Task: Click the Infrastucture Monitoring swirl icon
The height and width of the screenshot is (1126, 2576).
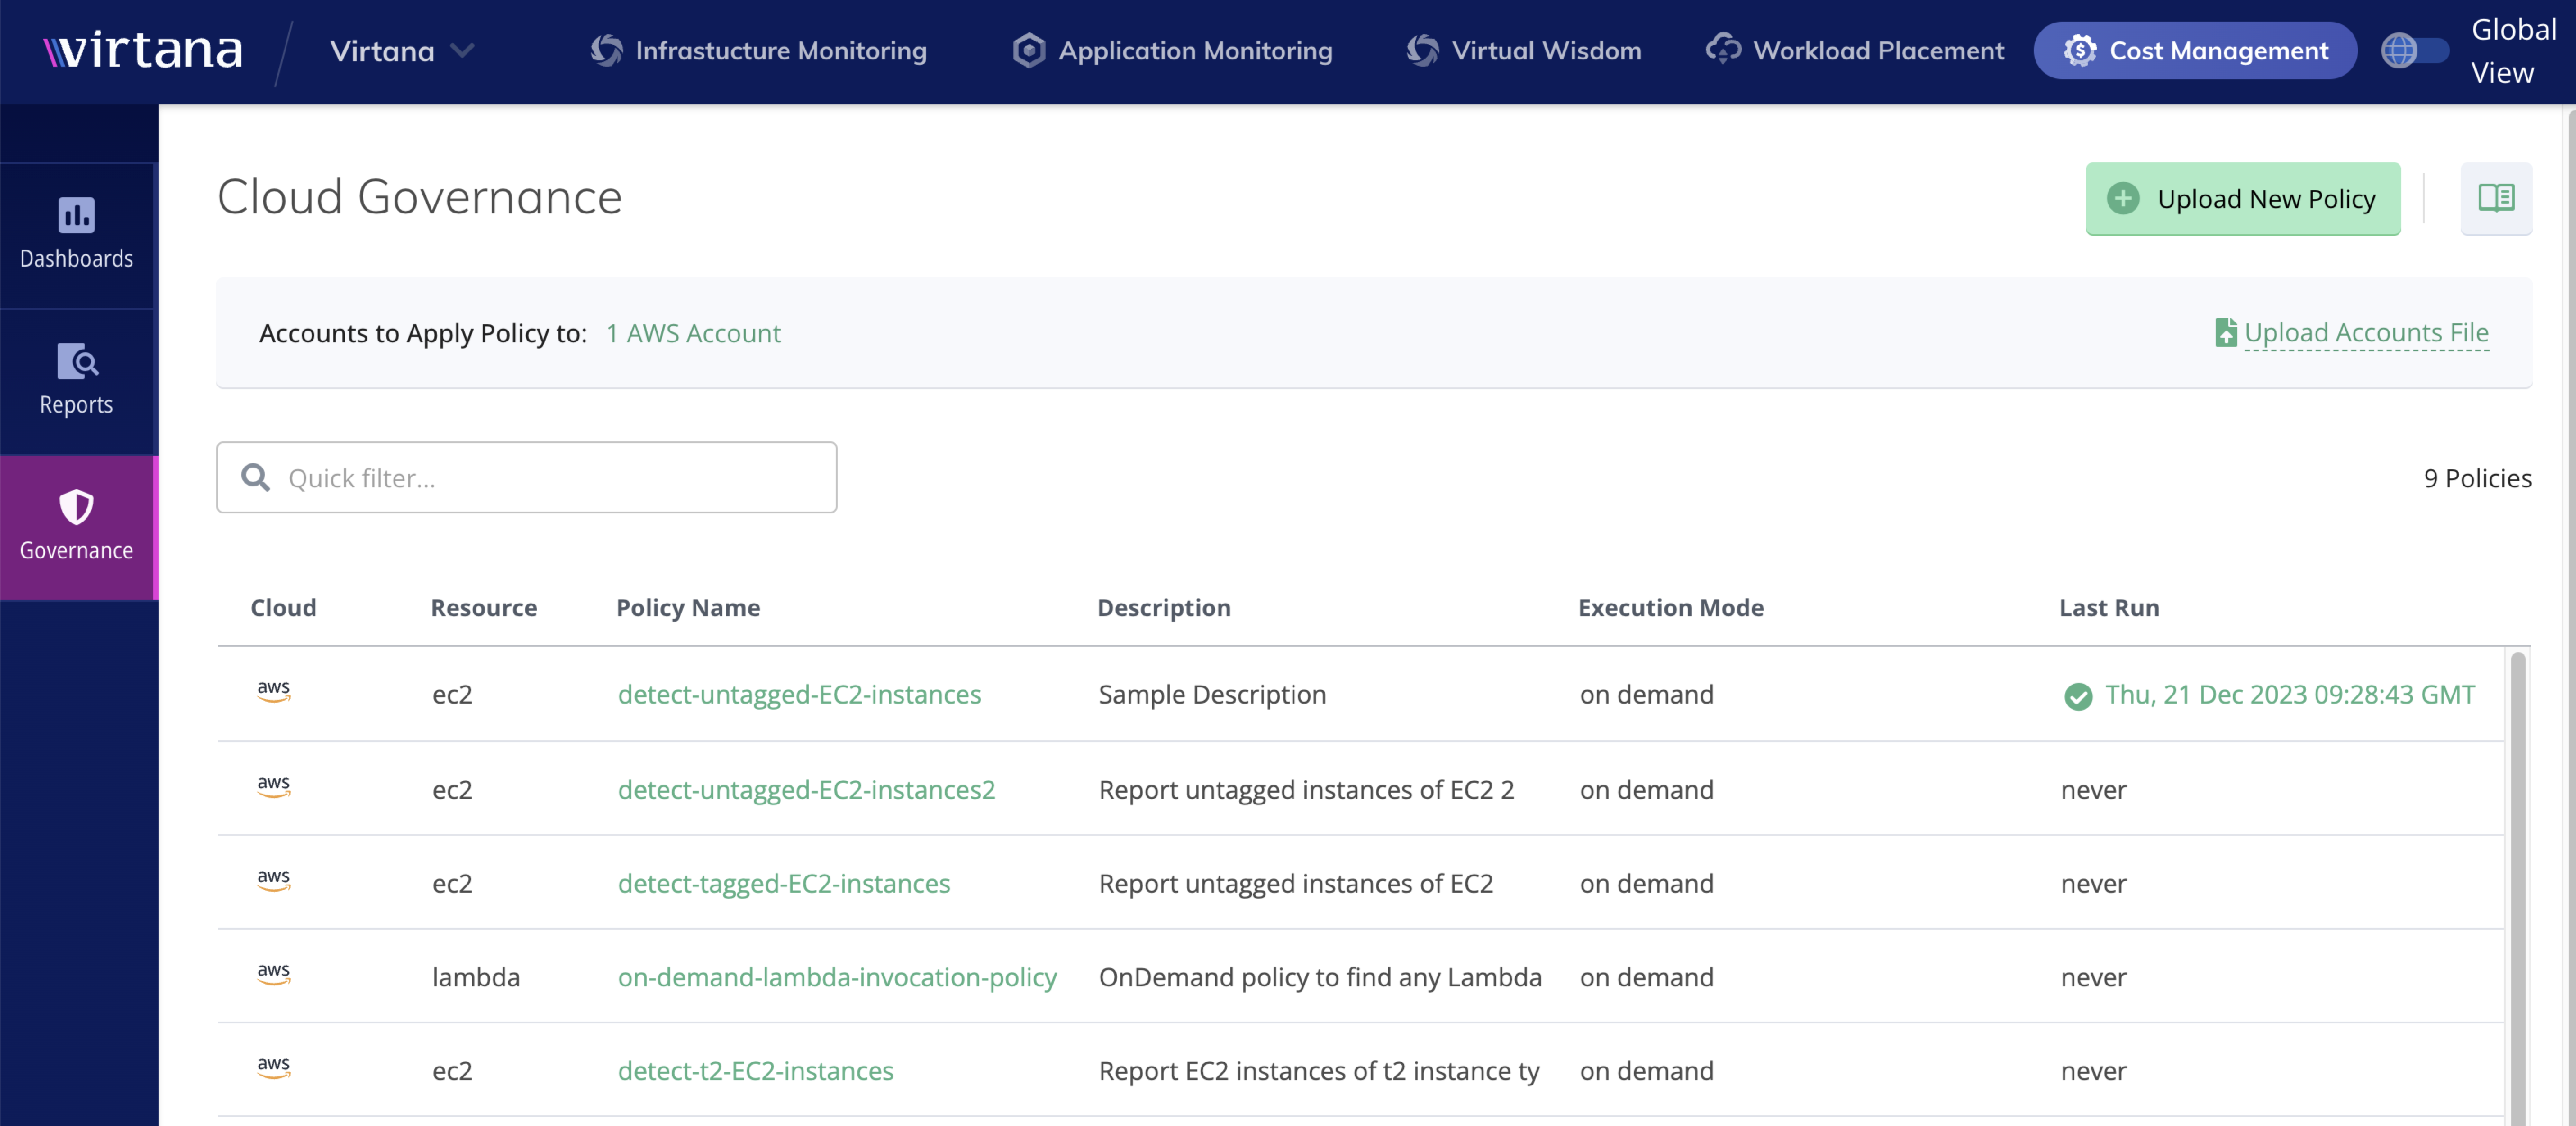Action: coord(606,51)
